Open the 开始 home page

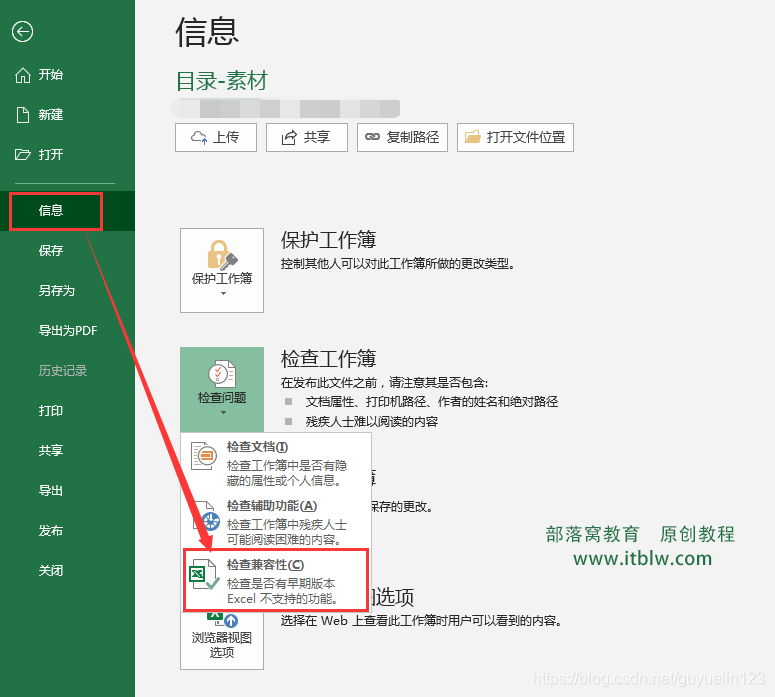click(50, 75)
